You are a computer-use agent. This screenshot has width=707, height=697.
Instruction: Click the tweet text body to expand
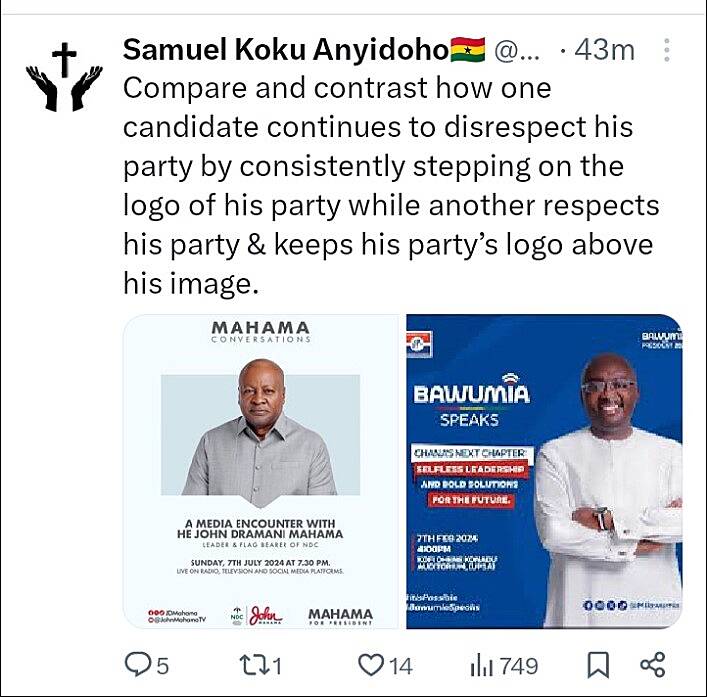390,185
